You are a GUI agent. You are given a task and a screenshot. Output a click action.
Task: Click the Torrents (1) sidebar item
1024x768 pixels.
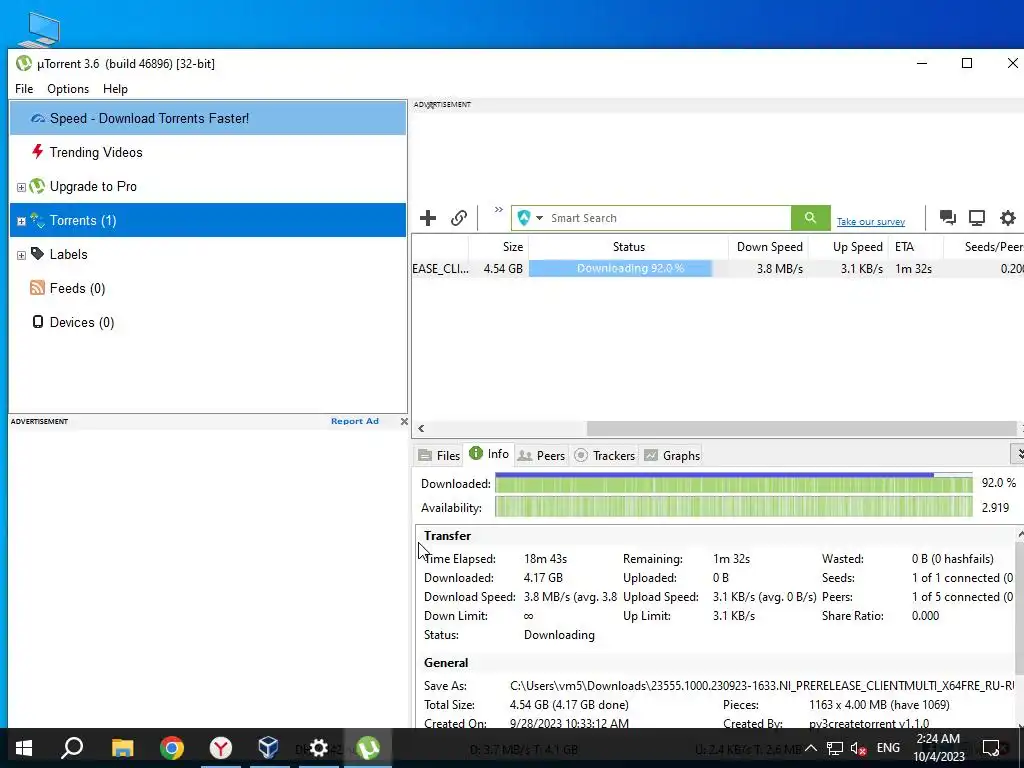click(x=208, y=220)
